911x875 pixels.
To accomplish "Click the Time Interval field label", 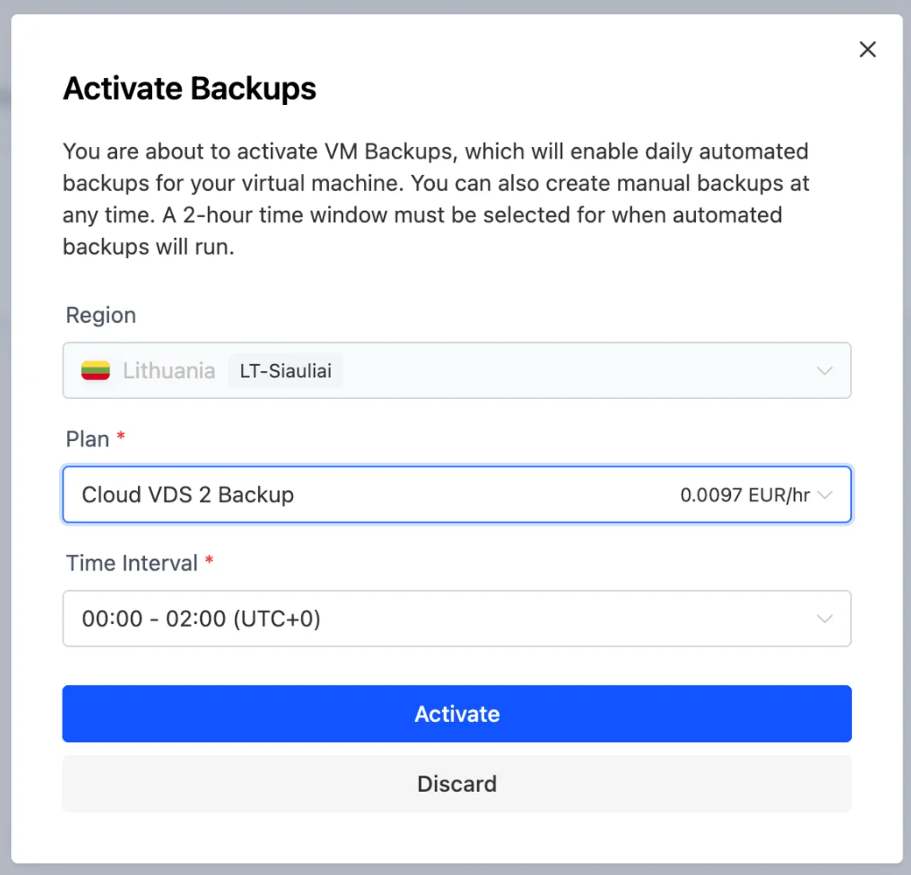I will 132,563.
